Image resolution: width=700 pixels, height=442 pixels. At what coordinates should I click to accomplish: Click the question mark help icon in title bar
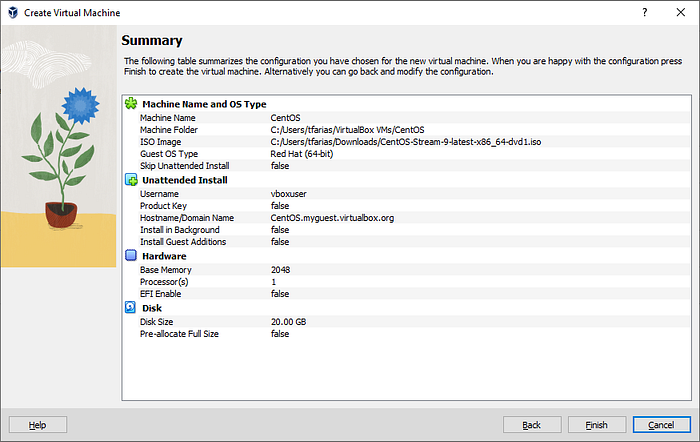[645, 13]
